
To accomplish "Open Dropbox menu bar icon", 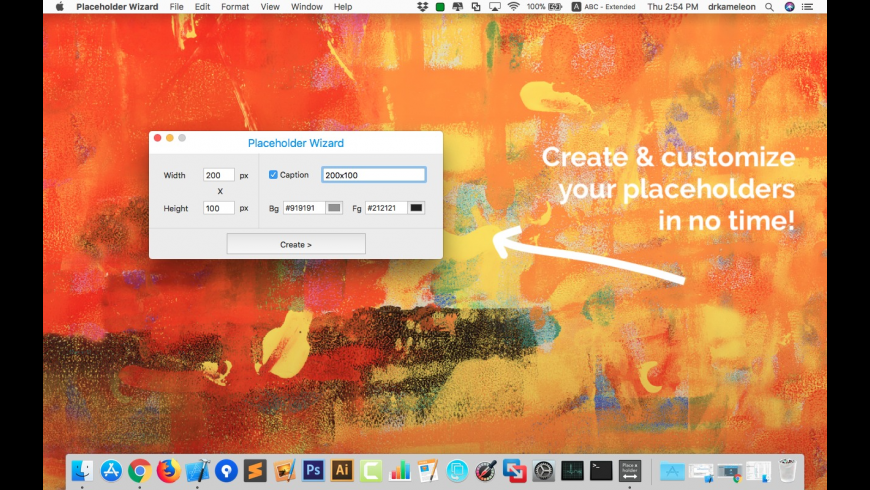I will 423,7.
